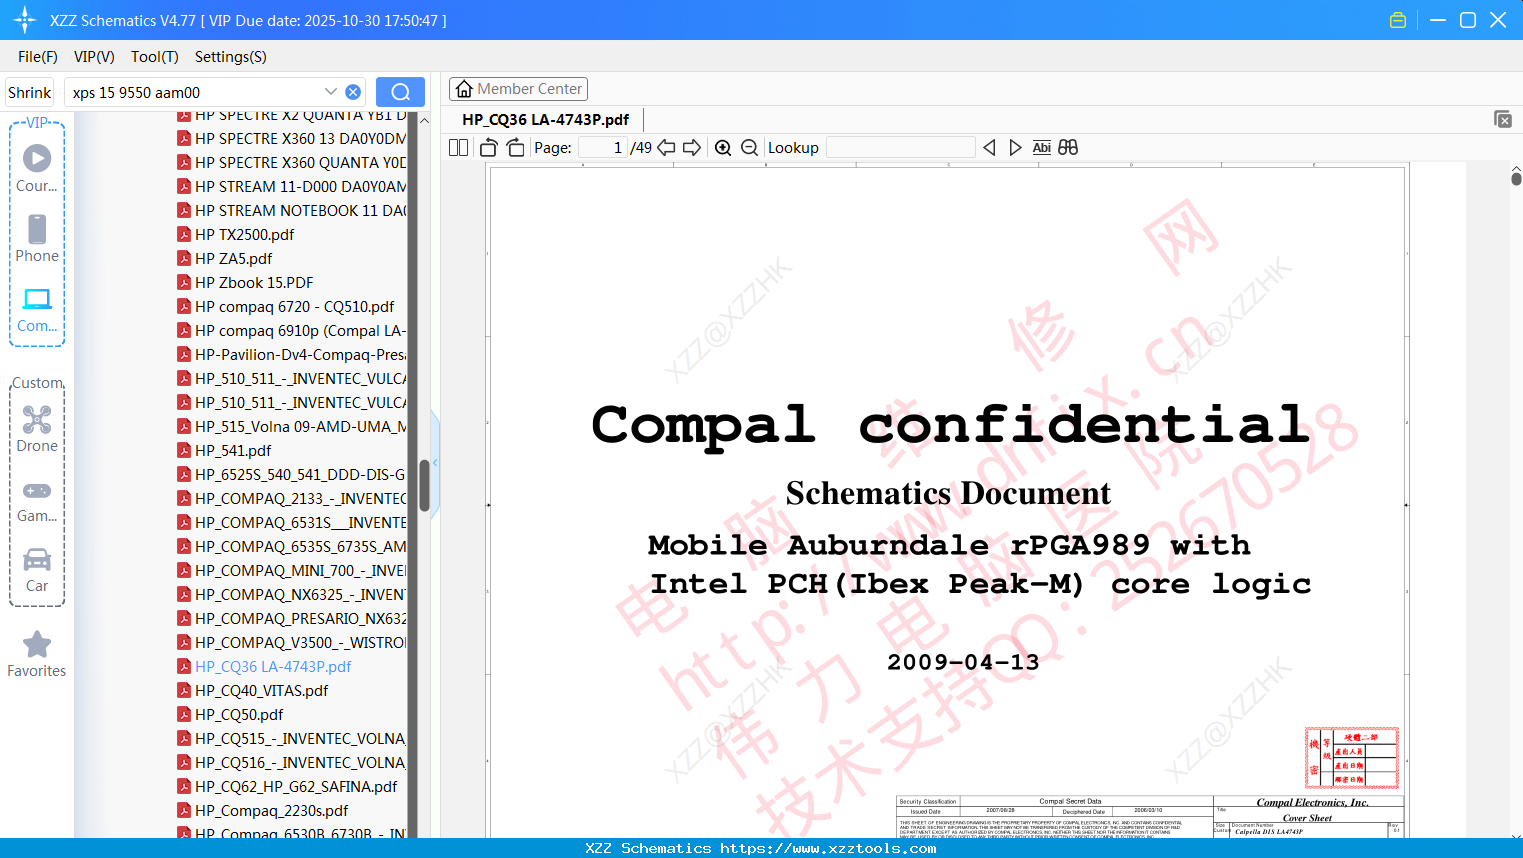Find previous lookup result
1523x858 pixels.
point(989,148)
